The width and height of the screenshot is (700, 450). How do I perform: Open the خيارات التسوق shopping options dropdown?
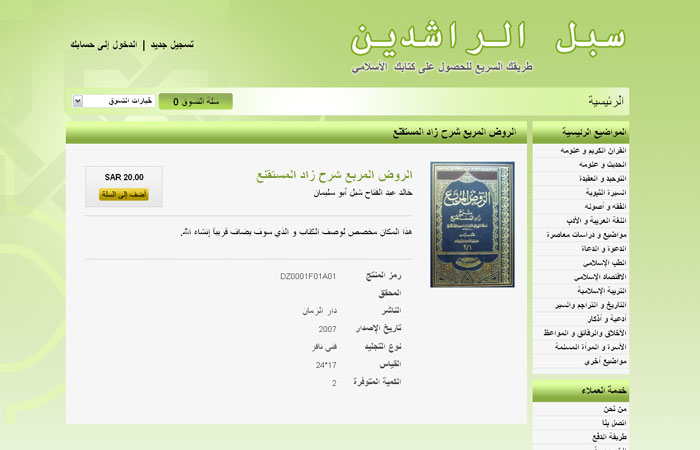(114, 101)
